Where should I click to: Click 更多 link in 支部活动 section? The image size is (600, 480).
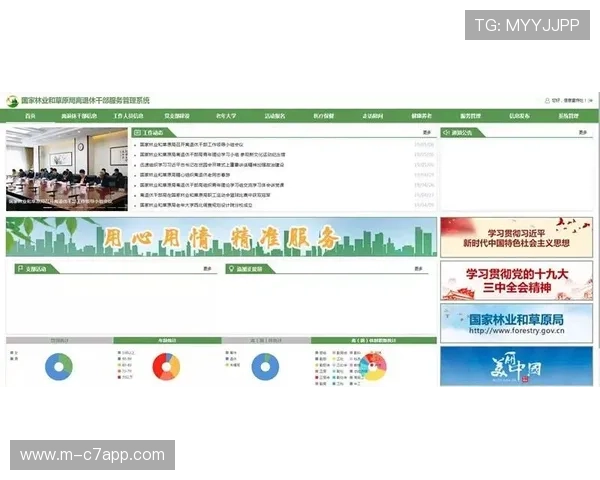tap(207, 269)
